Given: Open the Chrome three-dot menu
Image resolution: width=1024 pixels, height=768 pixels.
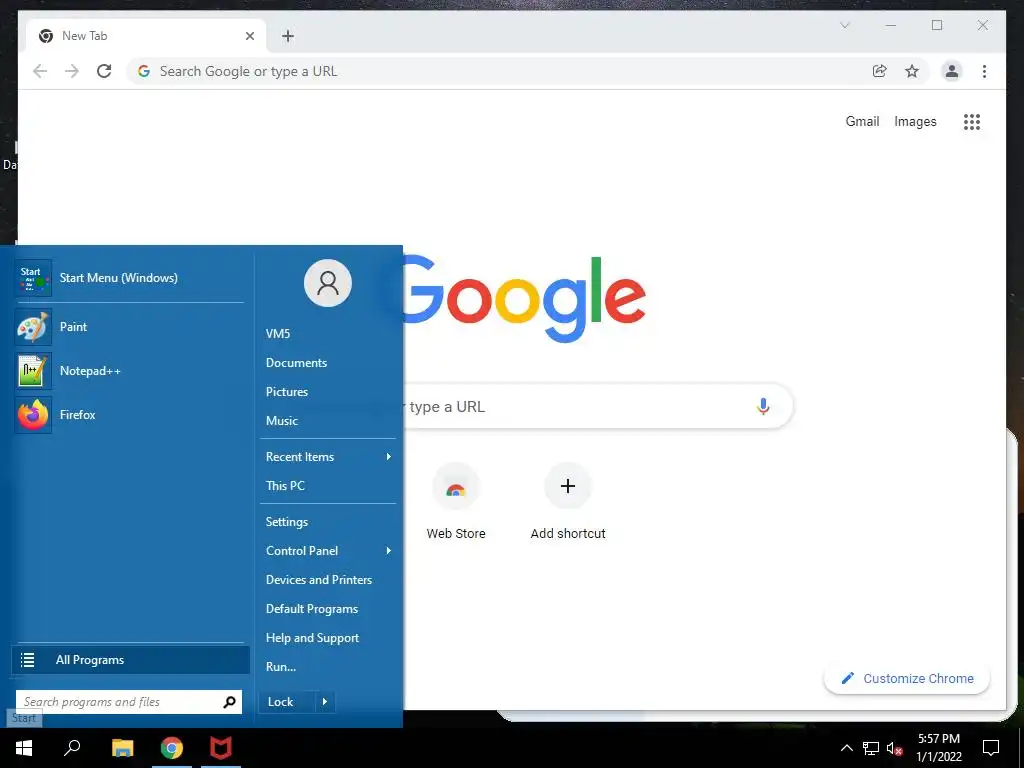Looking at the screenshot, I should [x=984, y=71].
